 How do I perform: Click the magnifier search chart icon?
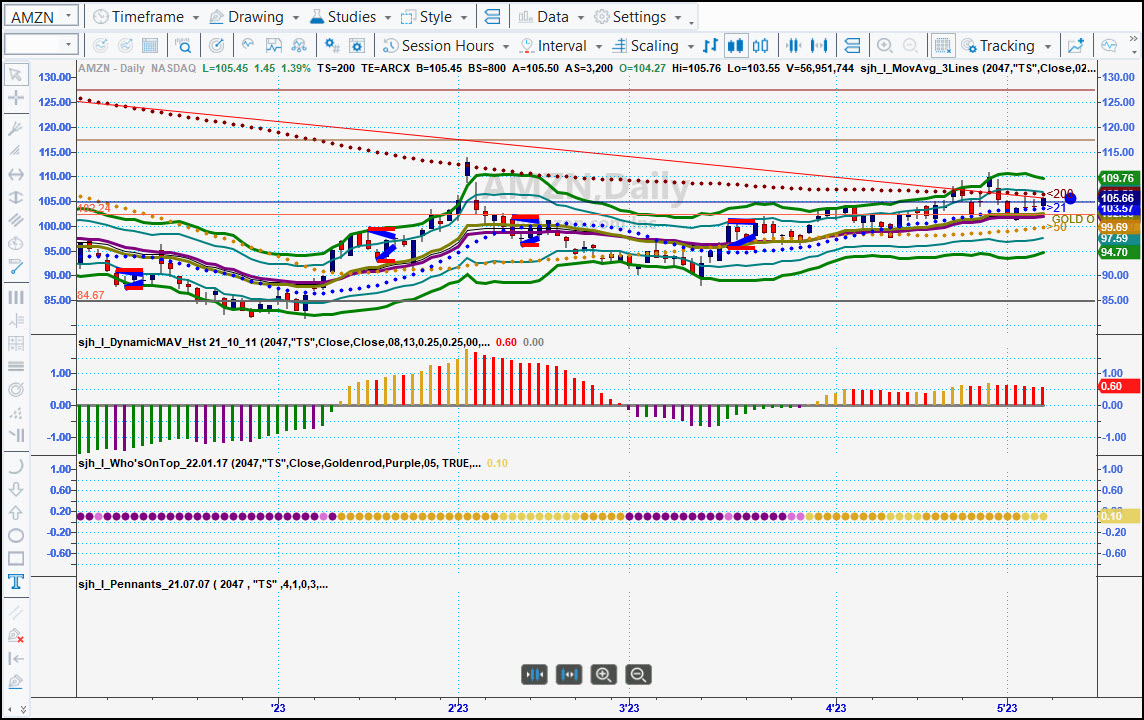coord(183,45)
